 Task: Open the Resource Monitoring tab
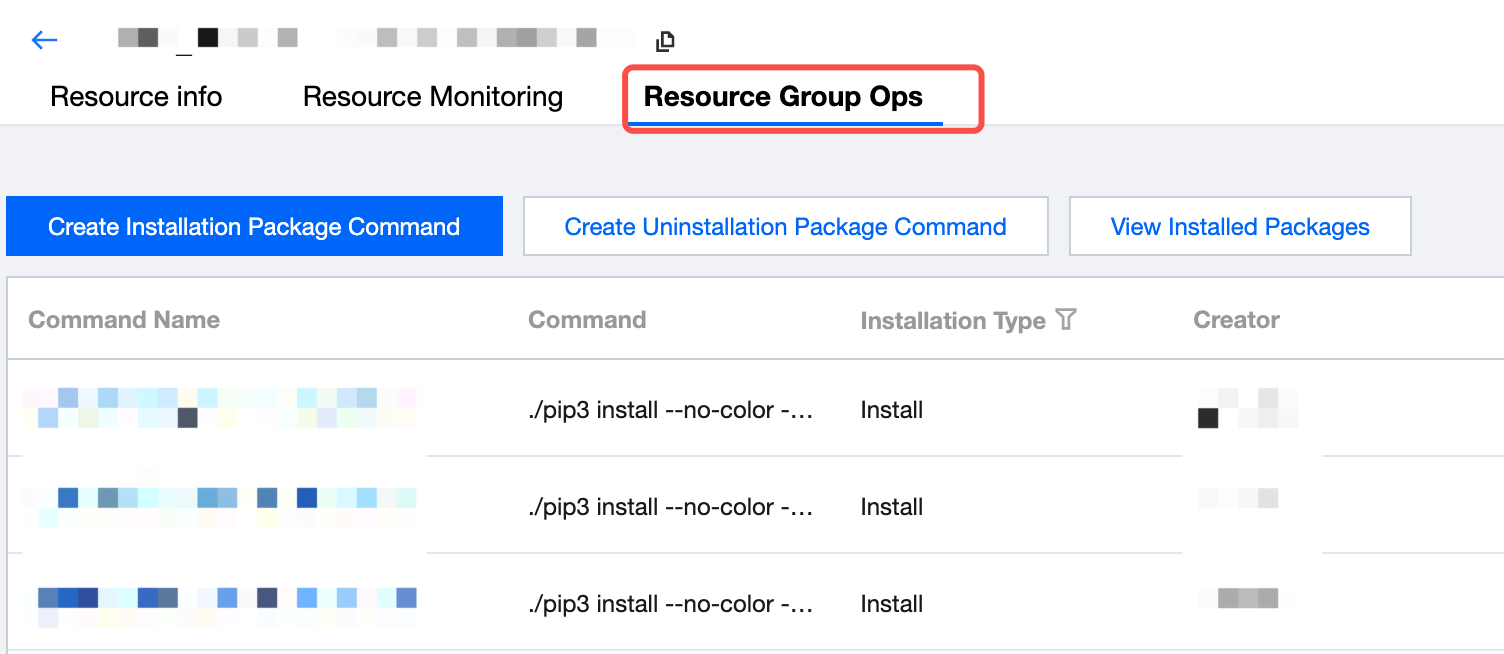432,97
